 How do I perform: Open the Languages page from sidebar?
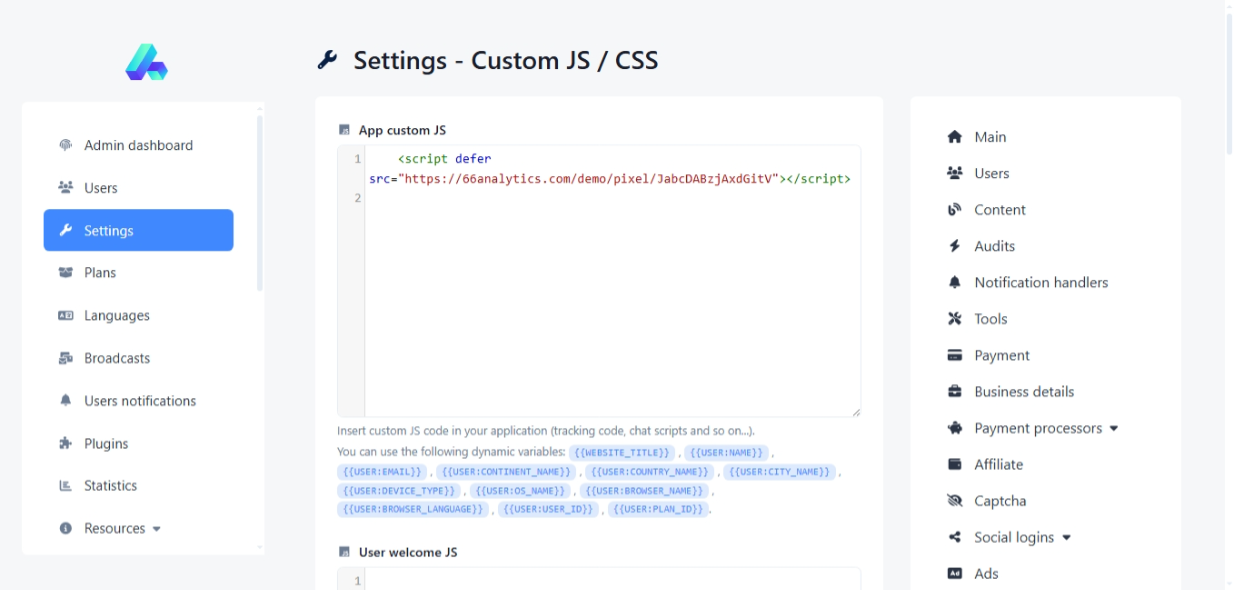116,316
